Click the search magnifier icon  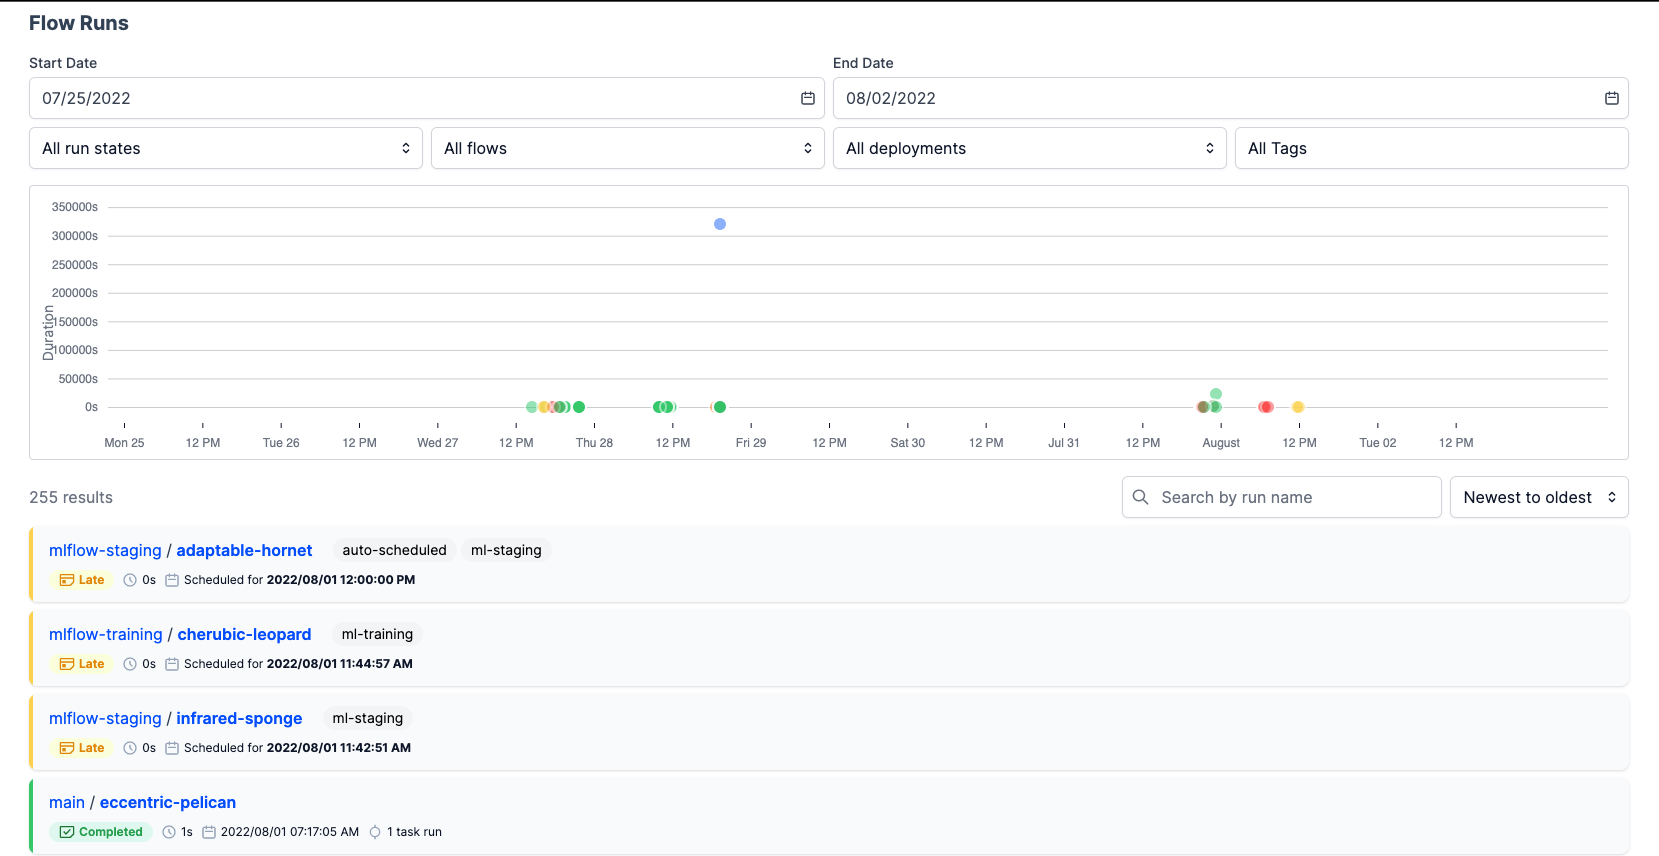[1140, 497]
